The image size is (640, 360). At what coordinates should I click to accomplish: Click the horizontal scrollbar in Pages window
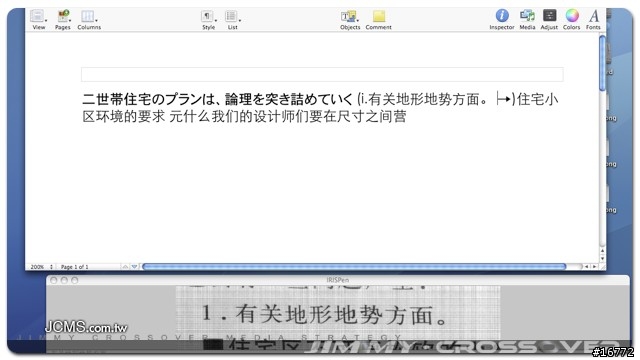pos(354,267)
